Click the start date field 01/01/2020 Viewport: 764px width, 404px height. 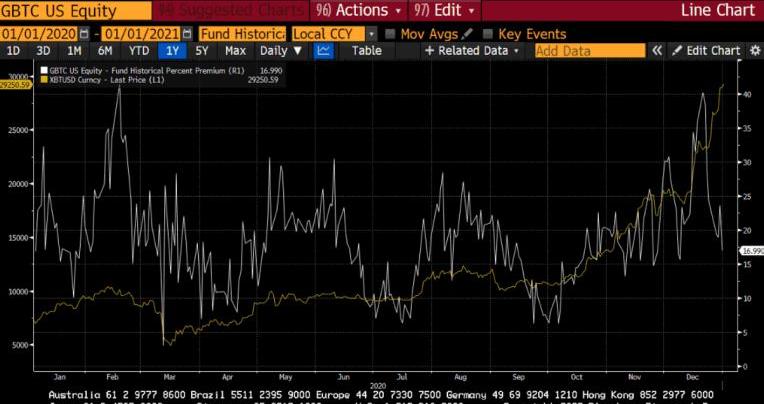coord(39,34)
